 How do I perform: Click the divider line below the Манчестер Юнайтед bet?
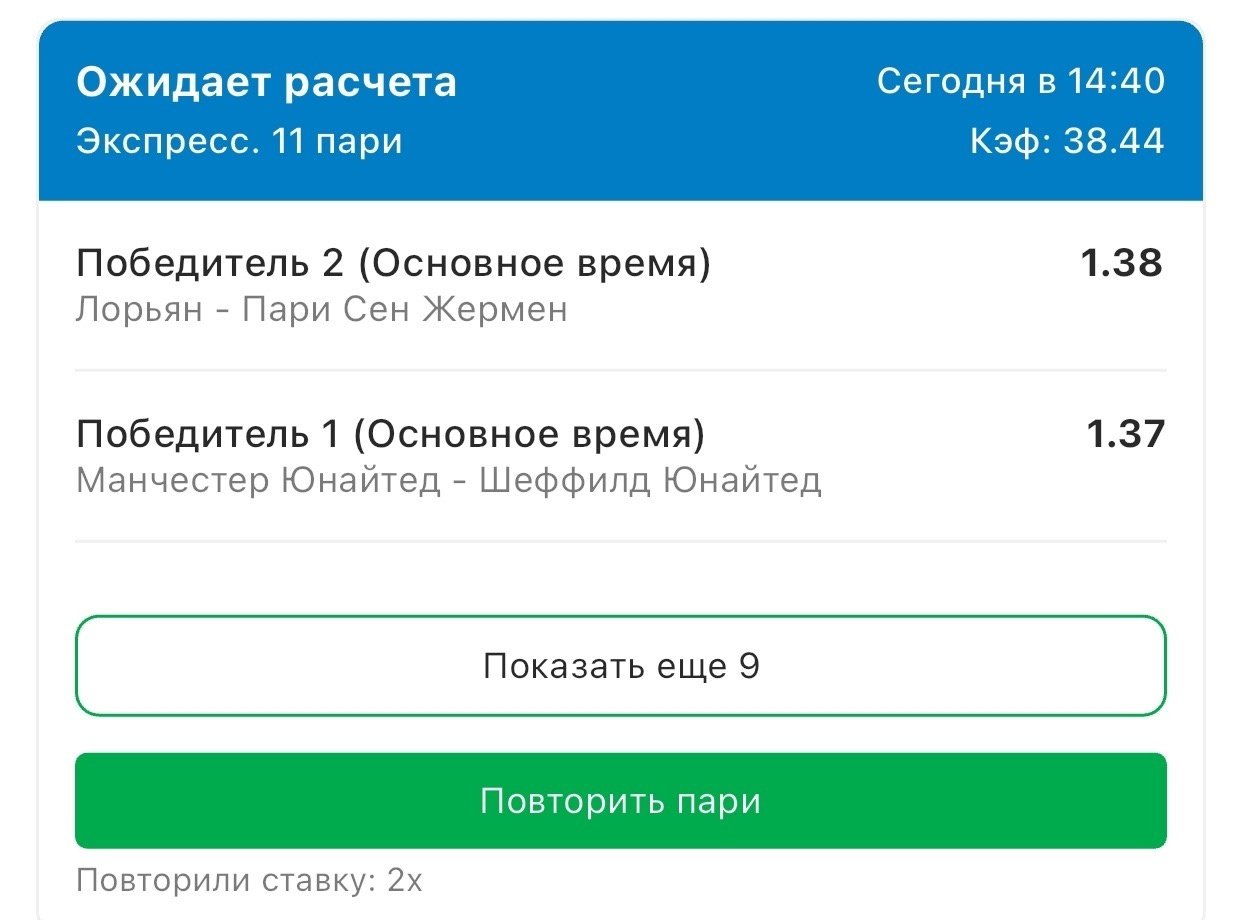pyautogui.click(x=620, y=542)
